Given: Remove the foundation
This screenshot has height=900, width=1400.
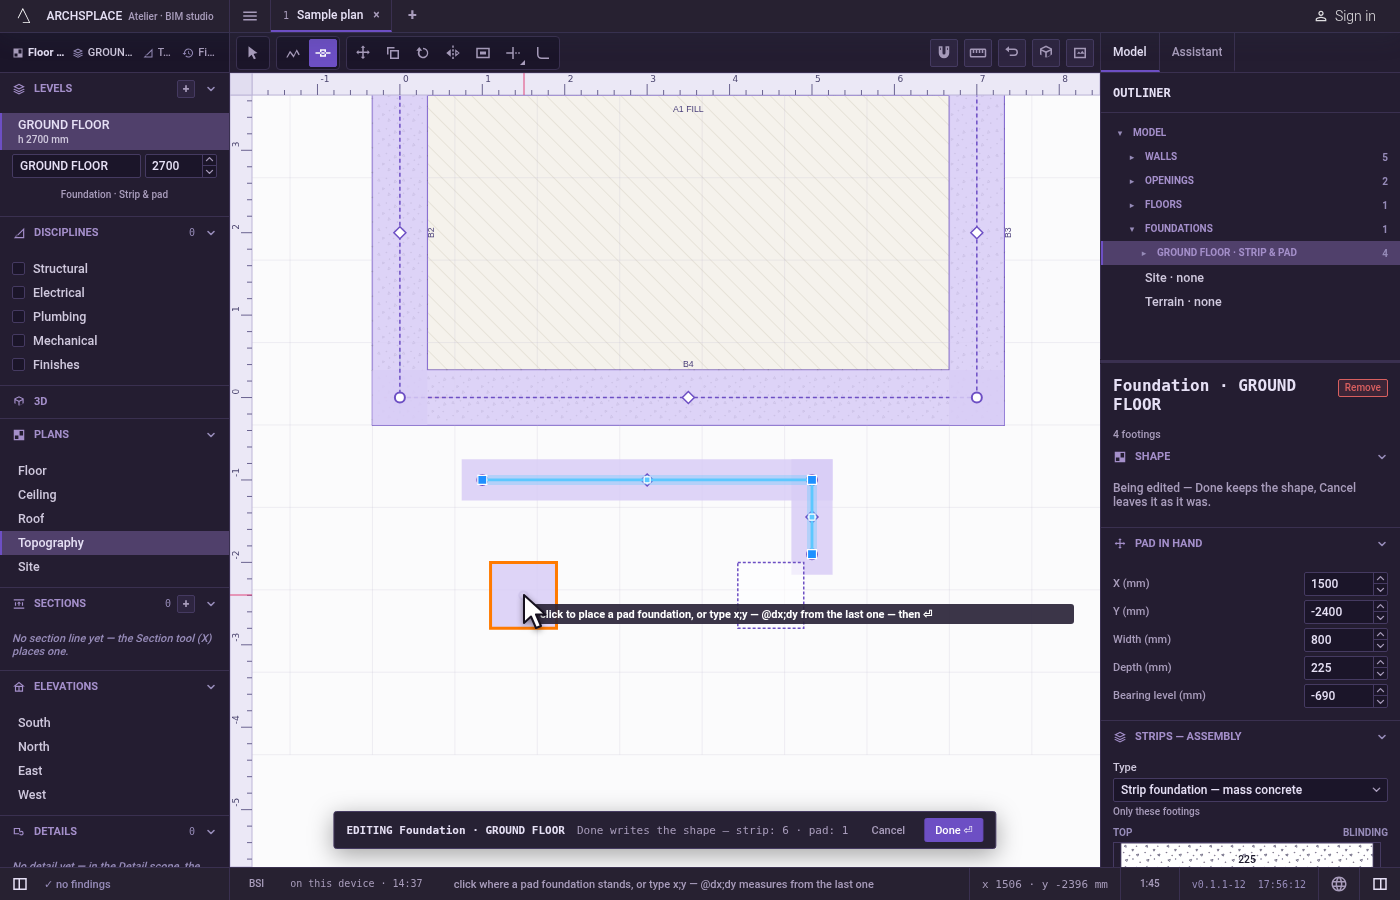Looking at the screenshot, I should point(1363,388).
